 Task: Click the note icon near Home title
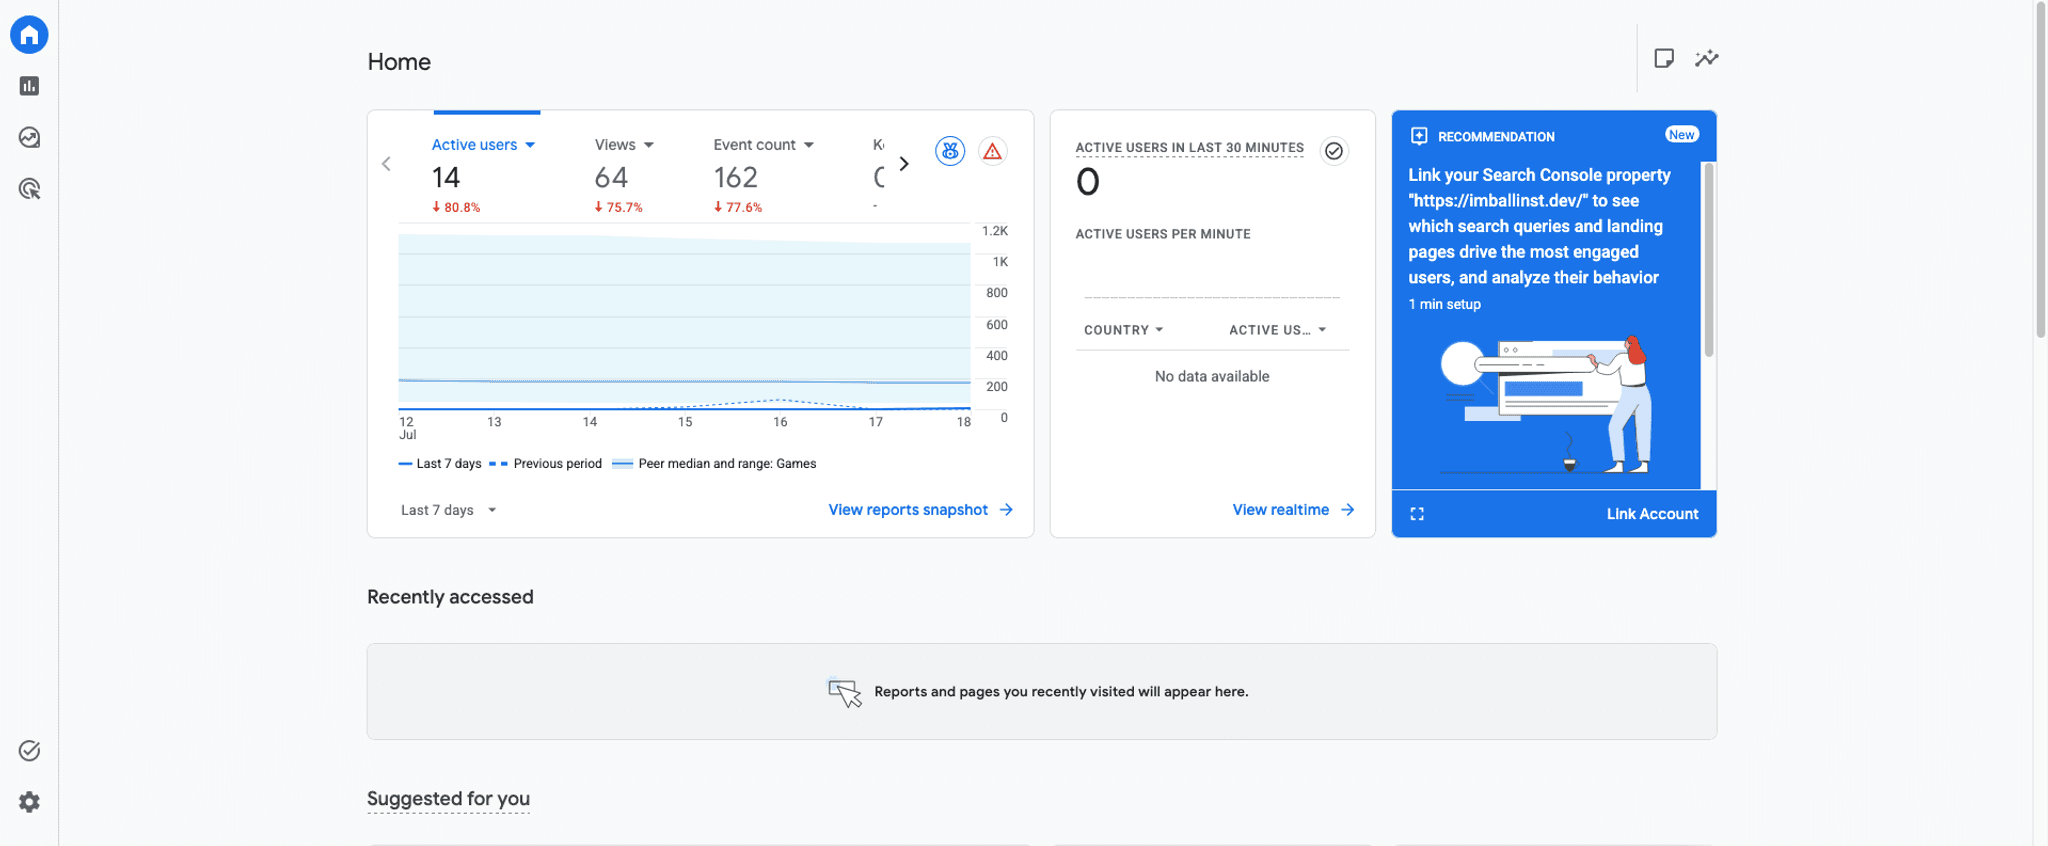coord(1664,58)
